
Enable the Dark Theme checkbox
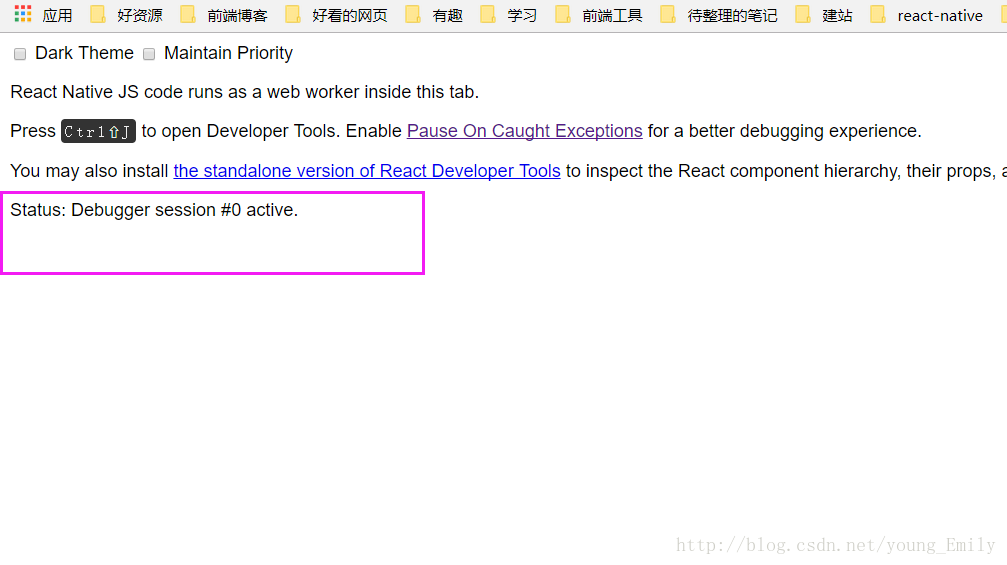(20, 54)
